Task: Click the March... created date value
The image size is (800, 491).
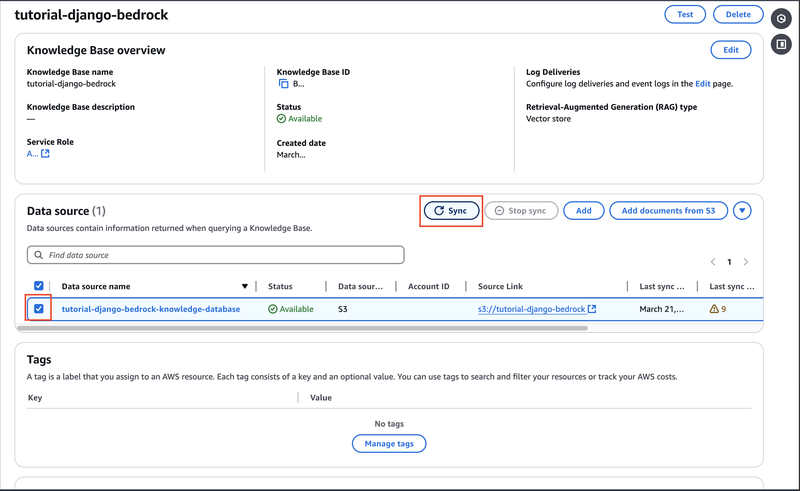Action: pyautogui.click(x=291, y=155)
